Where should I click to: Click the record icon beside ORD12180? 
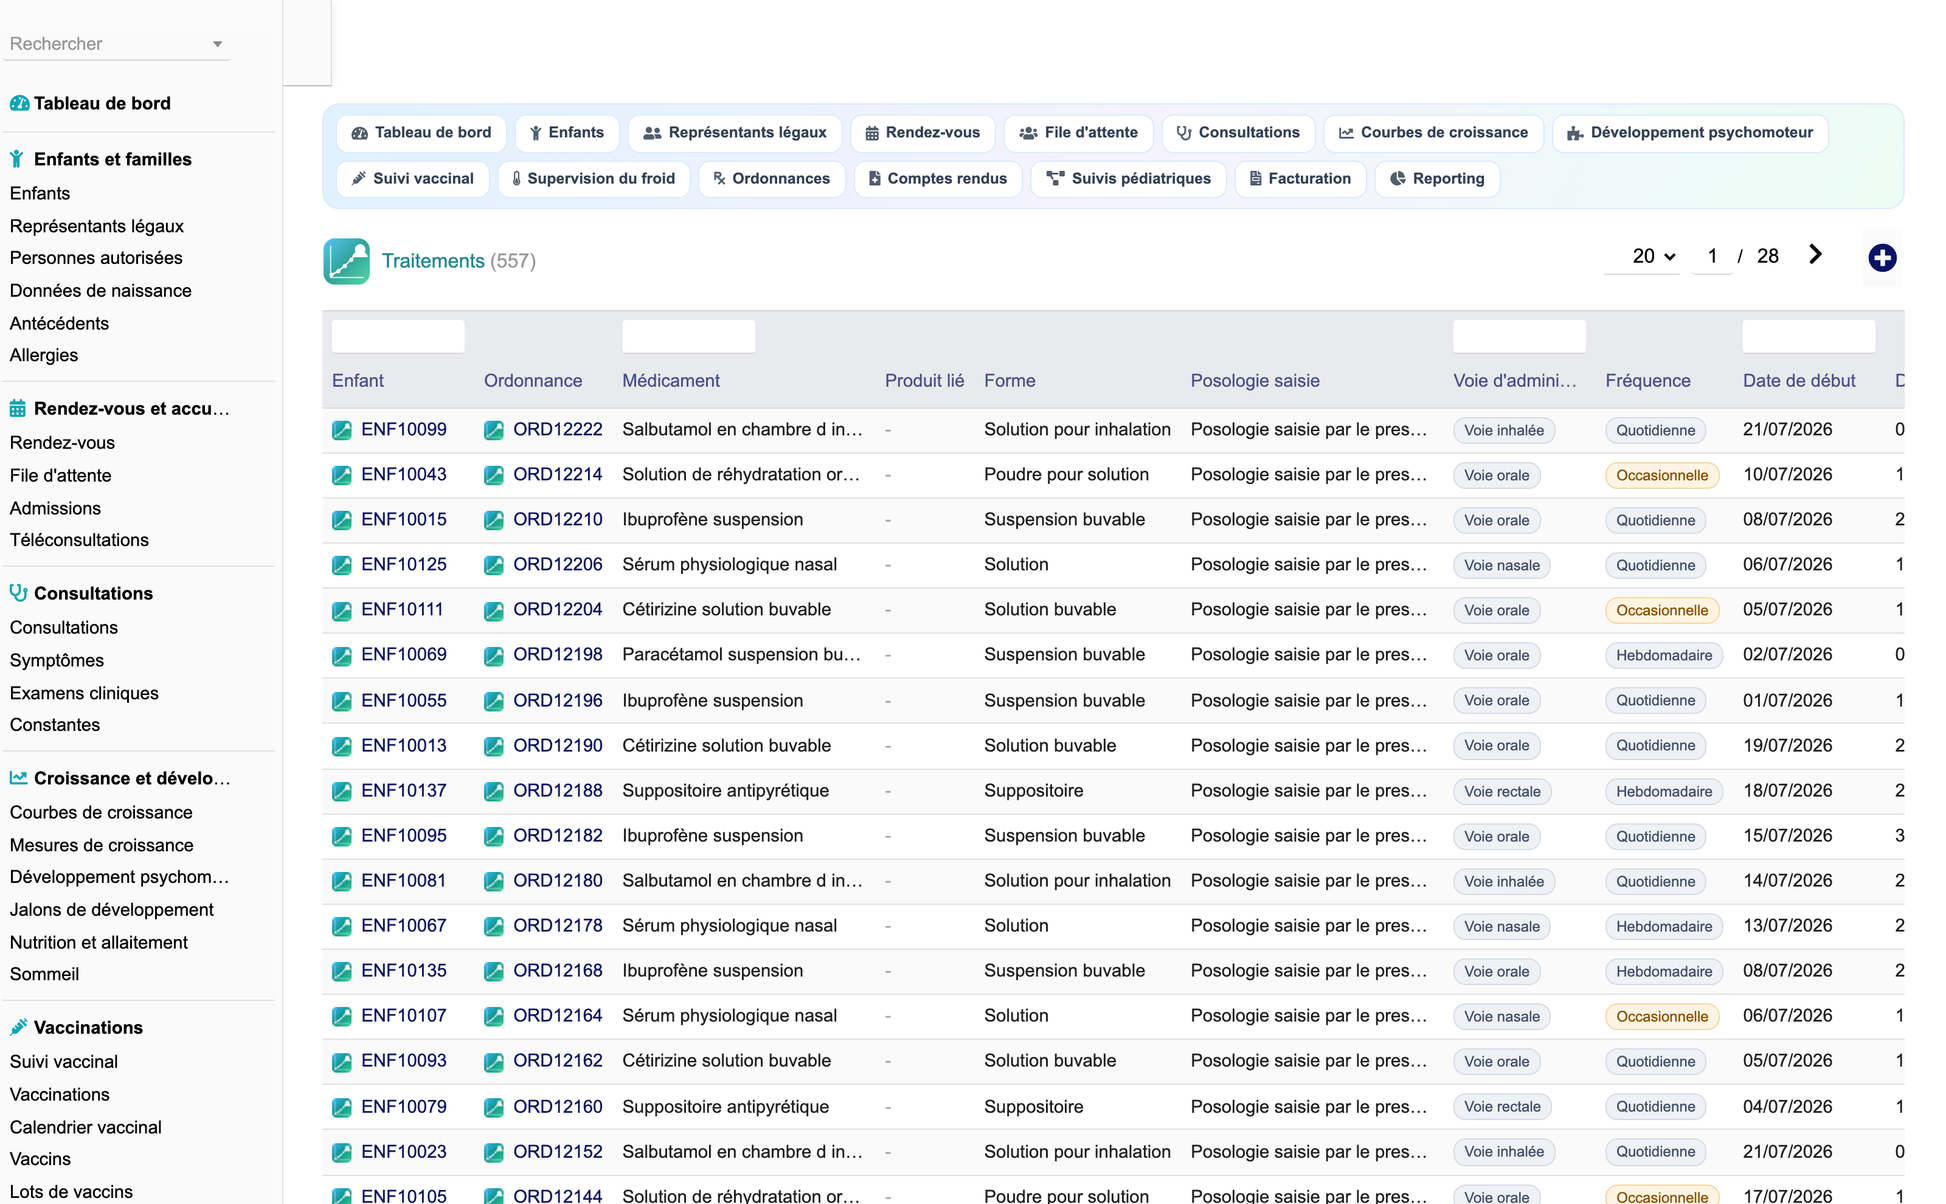[494, 881]
